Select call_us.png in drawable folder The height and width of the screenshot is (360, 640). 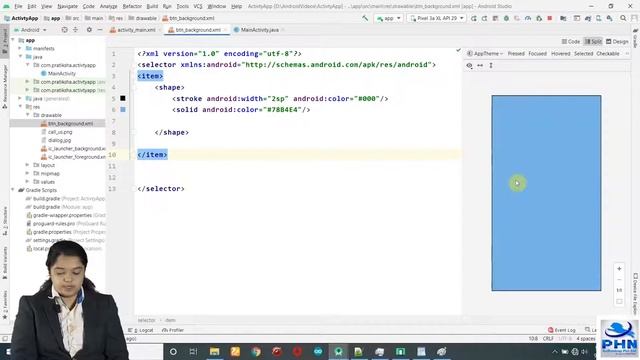(x=60, y=132)
